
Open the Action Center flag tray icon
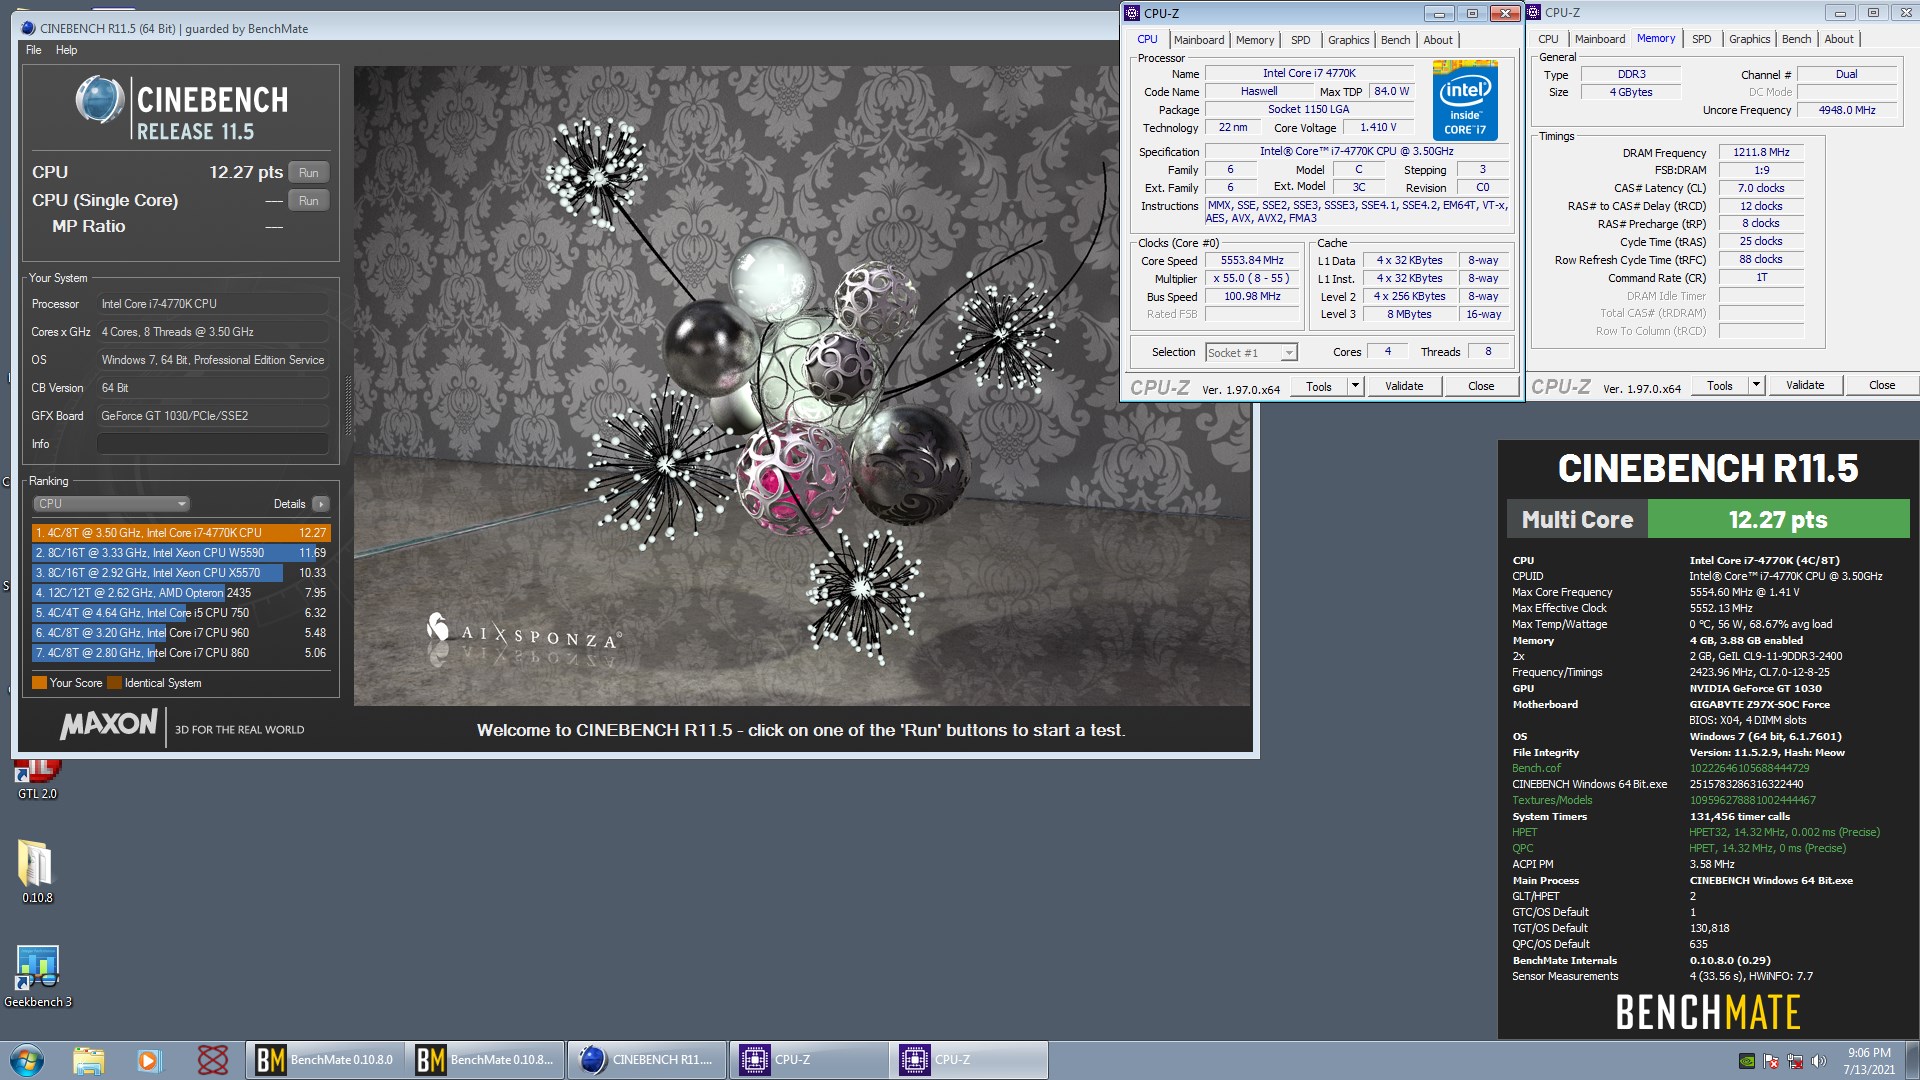(x=1771, y=1061)
